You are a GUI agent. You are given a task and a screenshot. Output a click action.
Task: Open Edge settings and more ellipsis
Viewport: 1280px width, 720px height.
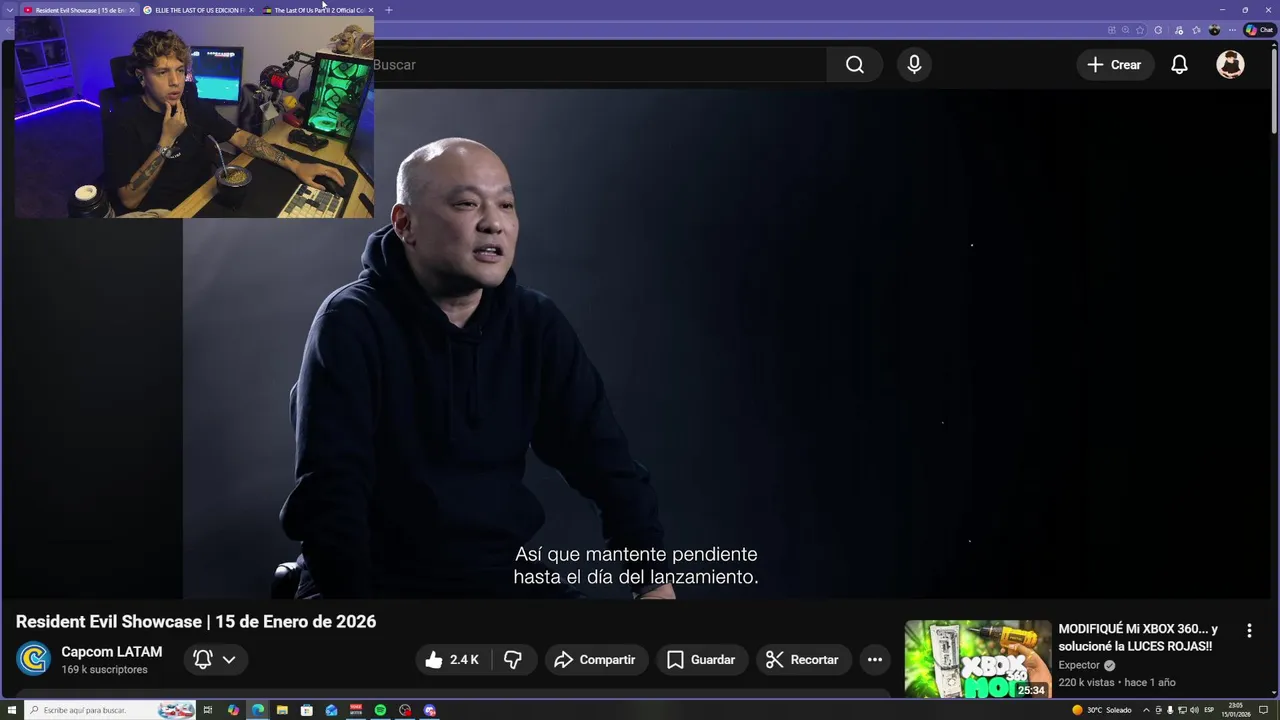click(x=1232, y=30)
